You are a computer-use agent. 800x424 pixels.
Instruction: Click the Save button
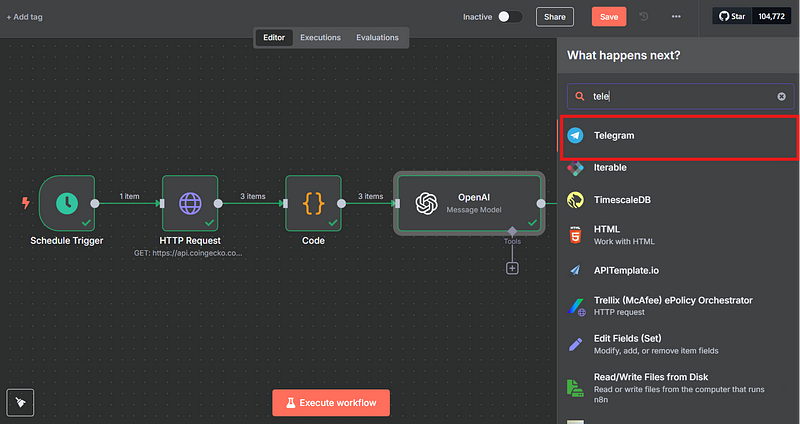coord(609,17)
